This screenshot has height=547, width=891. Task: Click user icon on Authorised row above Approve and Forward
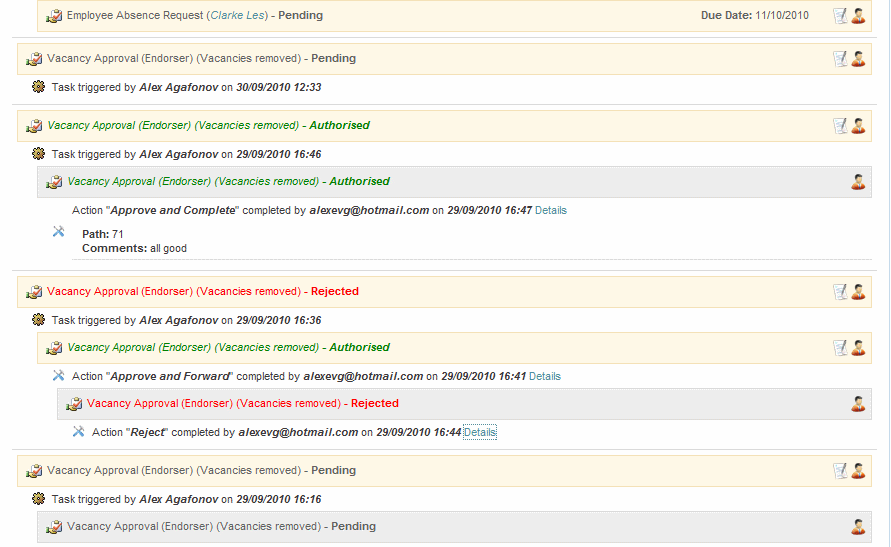pos(858,348)
